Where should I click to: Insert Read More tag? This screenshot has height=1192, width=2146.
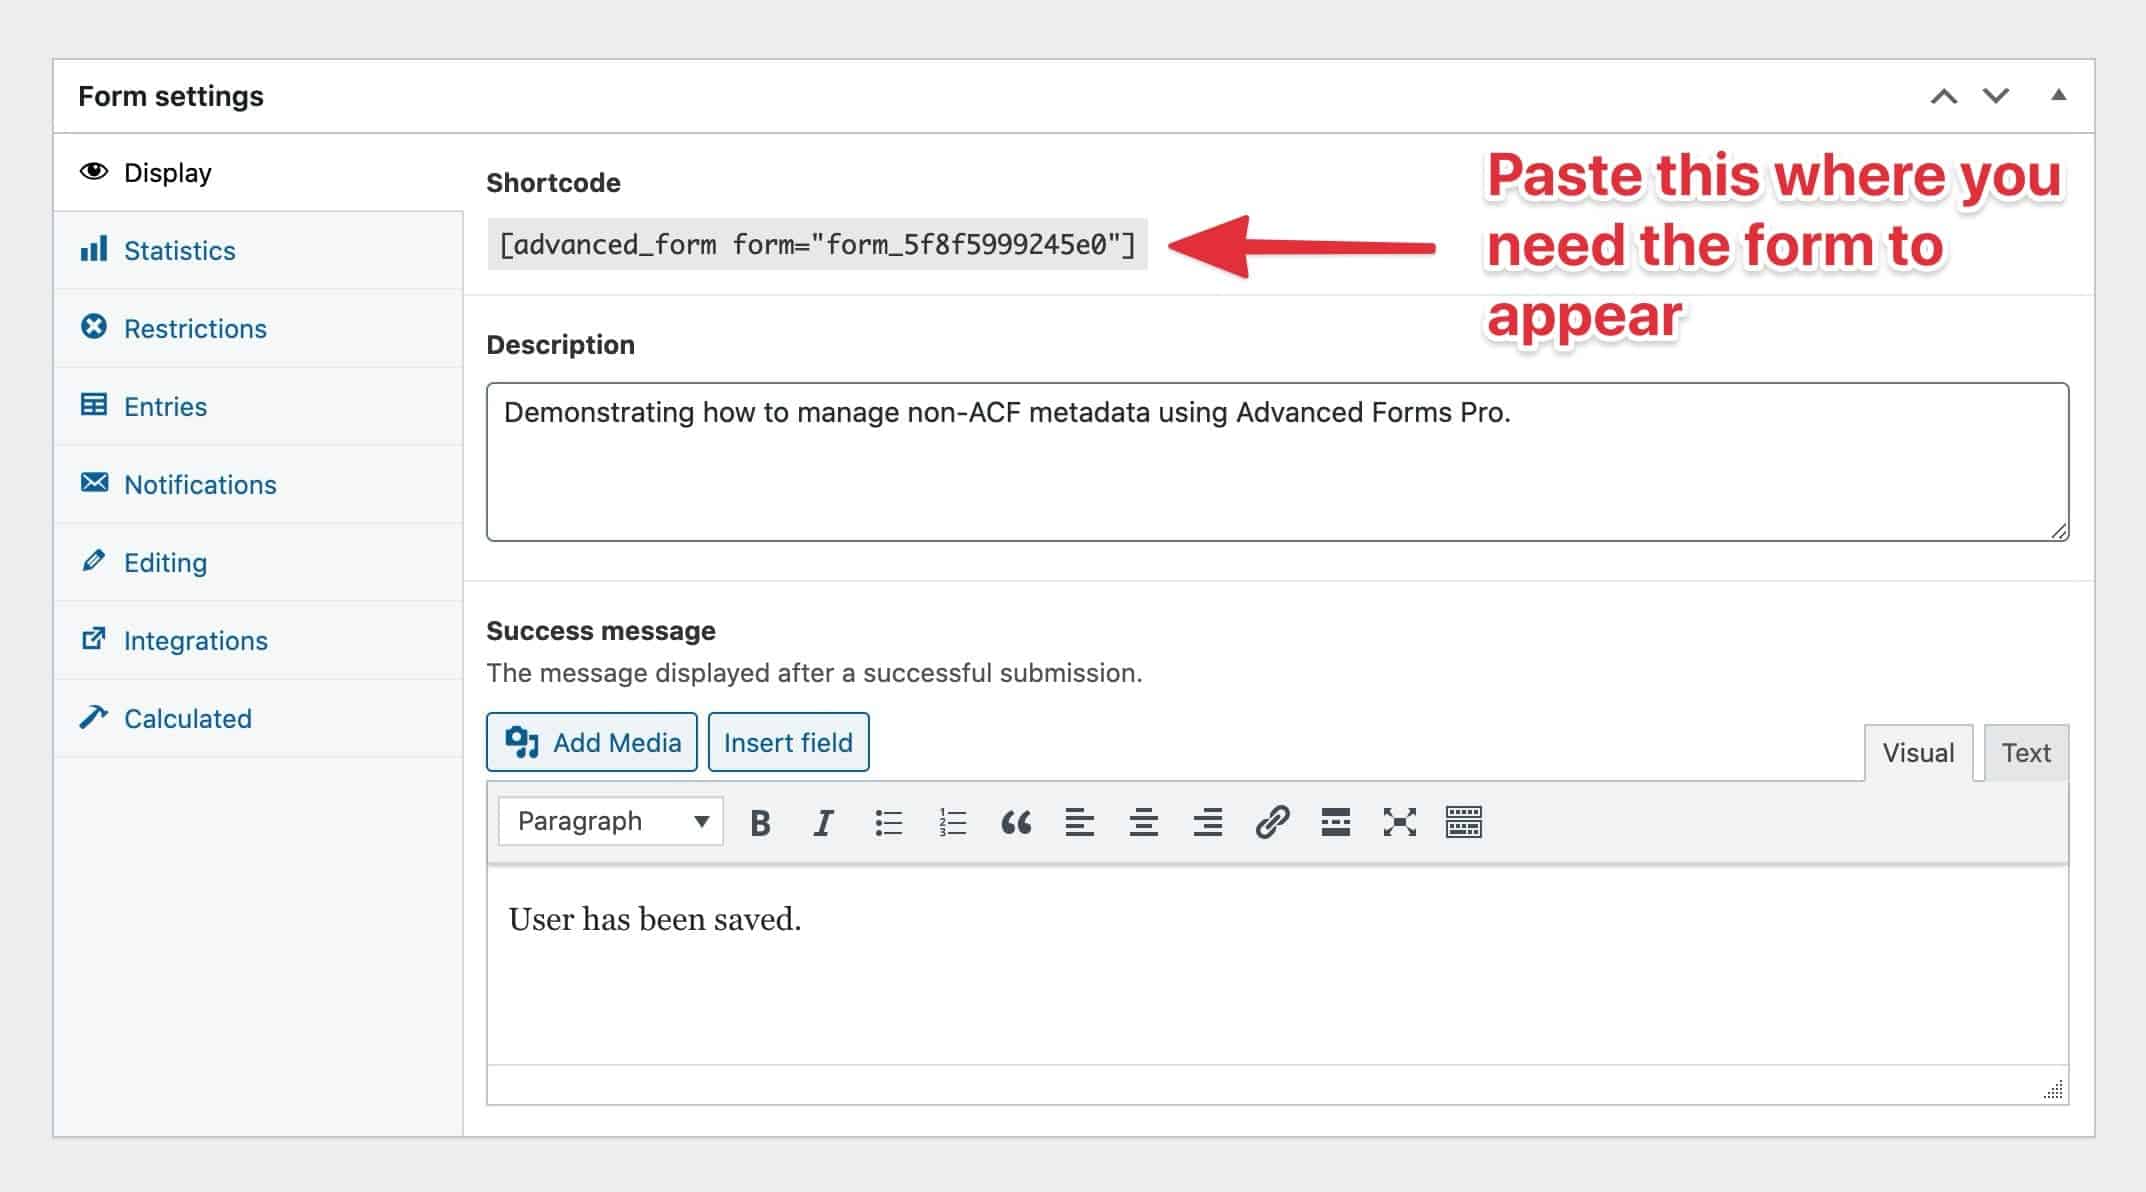1335,823
